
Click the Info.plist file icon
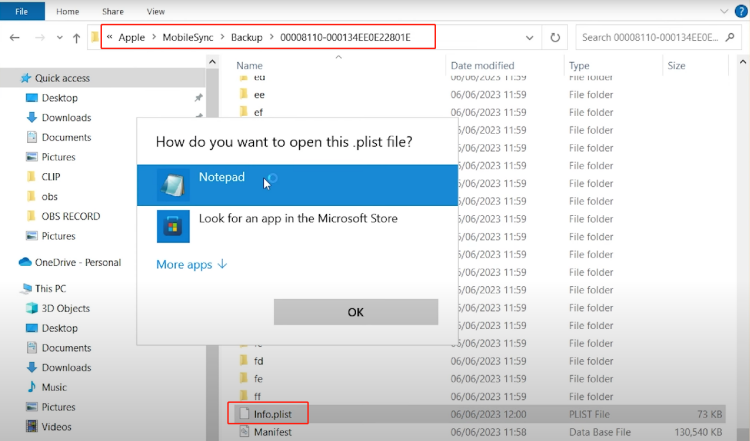click(244, 414)
